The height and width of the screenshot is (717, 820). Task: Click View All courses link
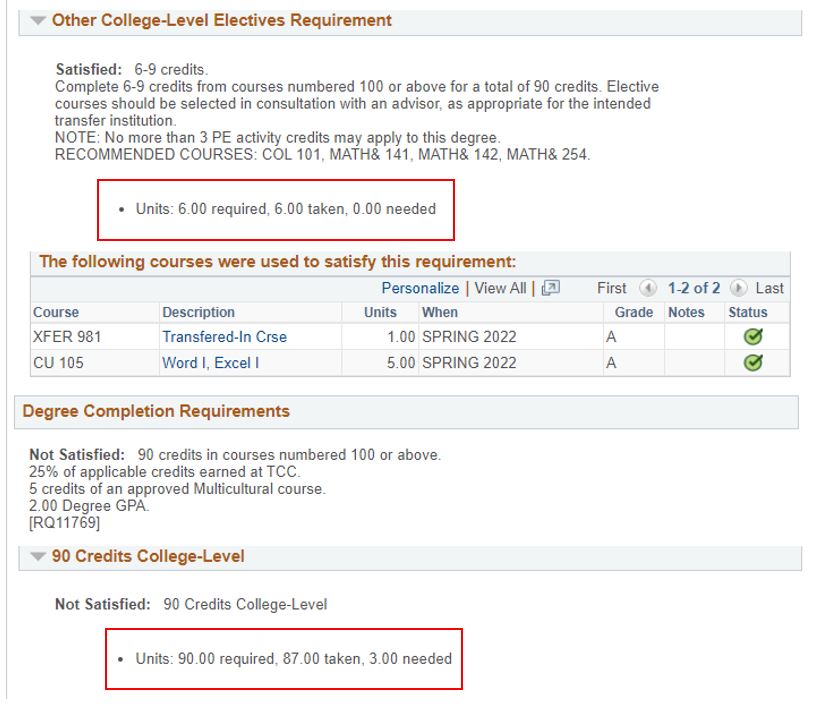coord(500,288)
